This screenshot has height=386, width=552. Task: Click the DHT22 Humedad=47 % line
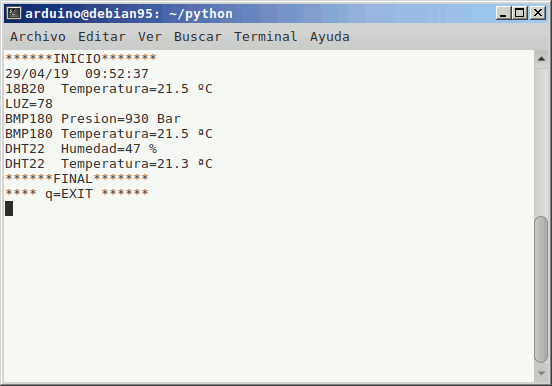click(81, 149)
